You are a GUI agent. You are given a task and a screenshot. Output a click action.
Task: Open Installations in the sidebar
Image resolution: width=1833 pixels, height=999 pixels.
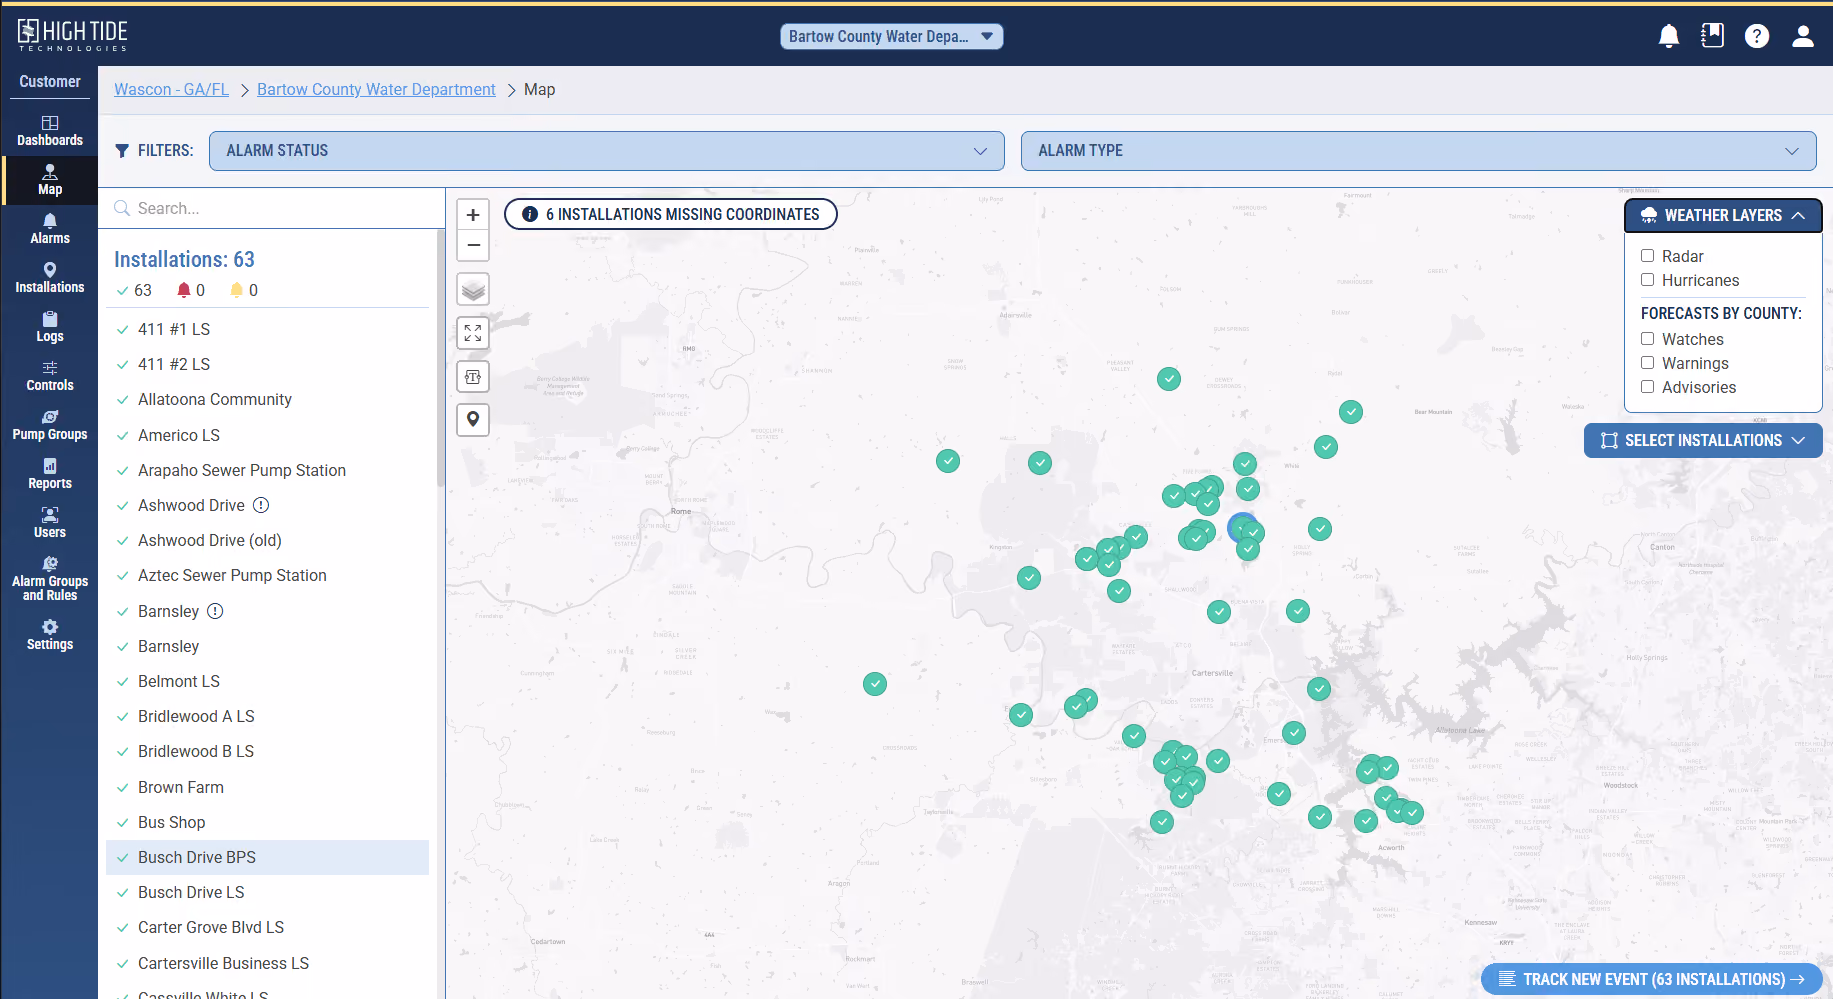pyautogui.click(x=50, y=278)
